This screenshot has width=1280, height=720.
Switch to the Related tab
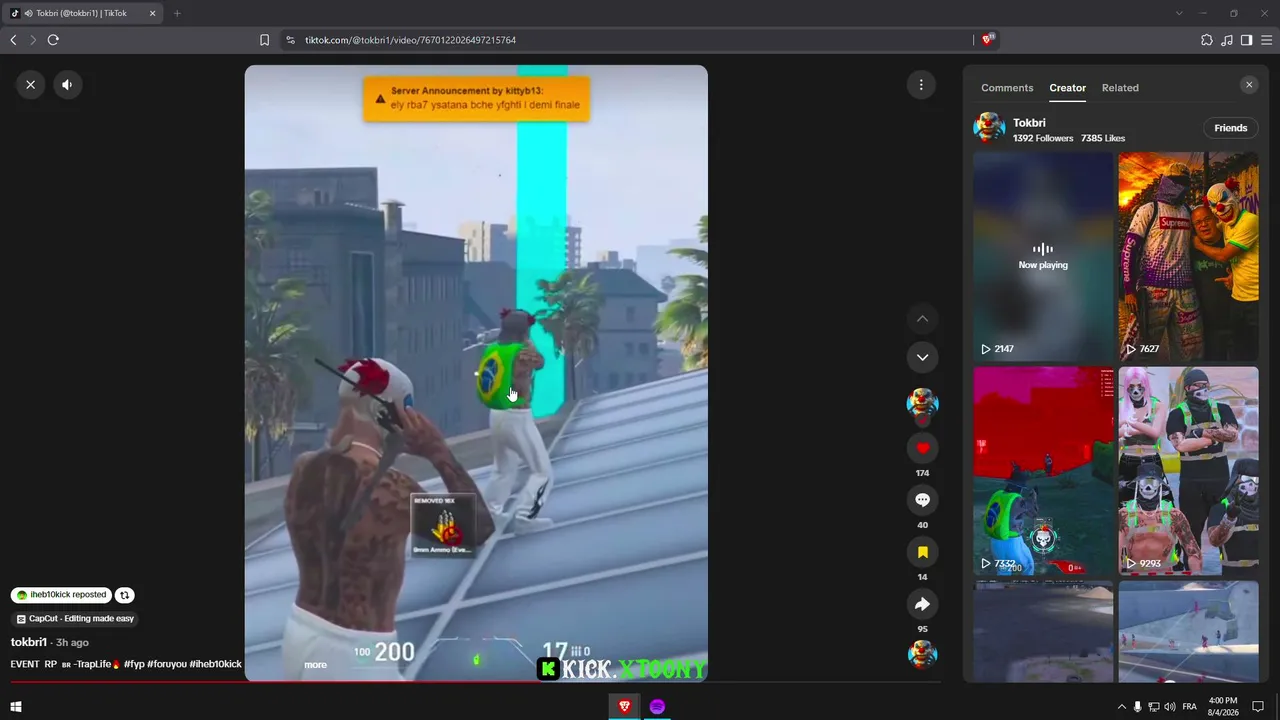(1120, 88)
